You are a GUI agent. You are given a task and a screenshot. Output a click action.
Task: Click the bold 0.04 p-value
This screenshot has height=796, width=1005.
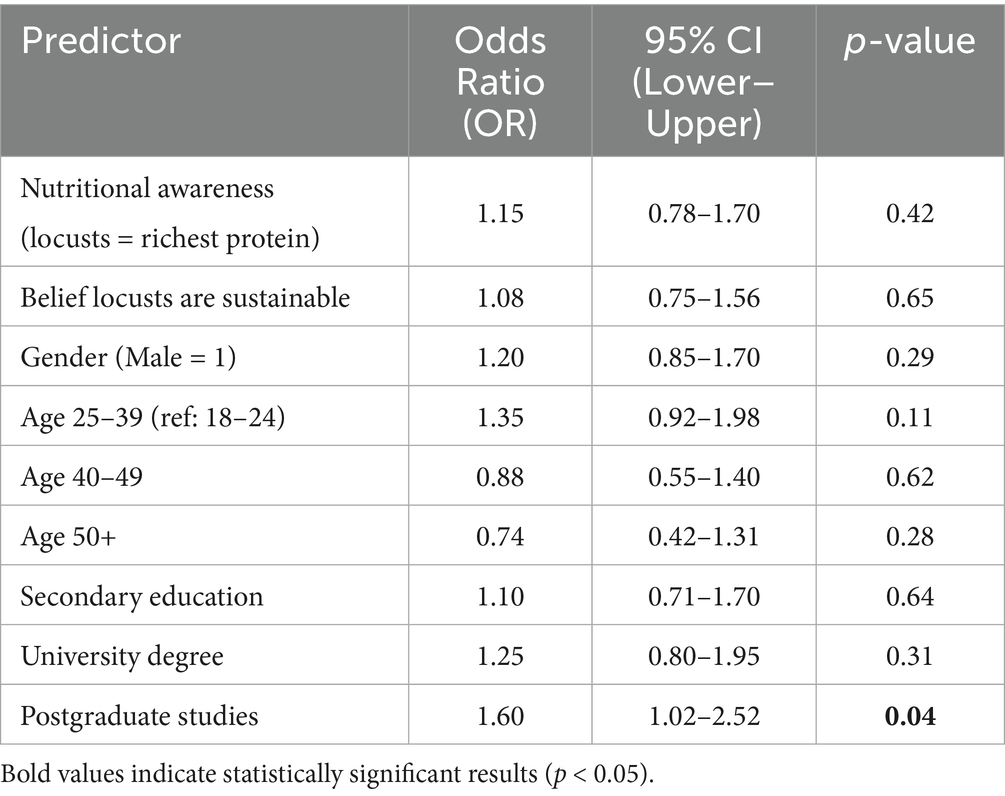pos(909,716)
